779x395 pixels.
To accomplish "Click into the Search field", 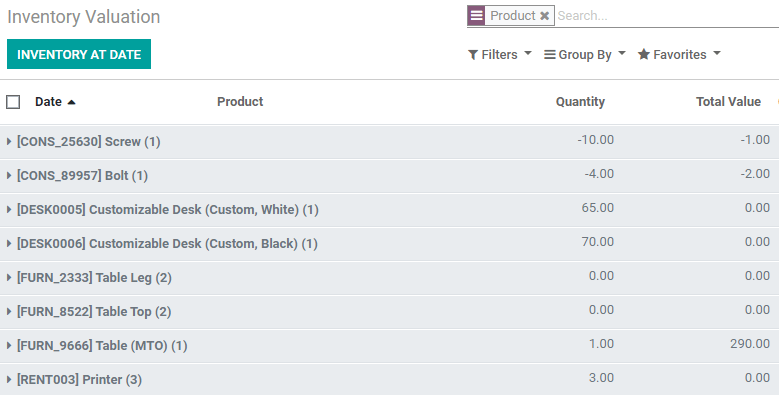I will click(x=666, y=16).
